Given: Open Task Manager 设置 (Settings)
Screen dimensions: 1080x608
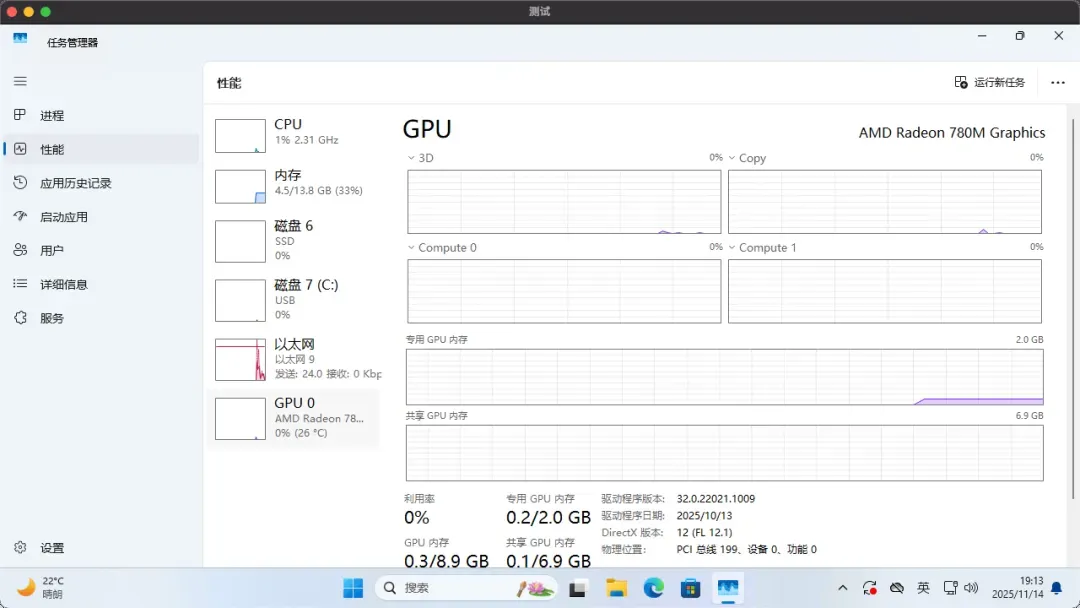Looking at the screenshot, I should pos(52,548).
